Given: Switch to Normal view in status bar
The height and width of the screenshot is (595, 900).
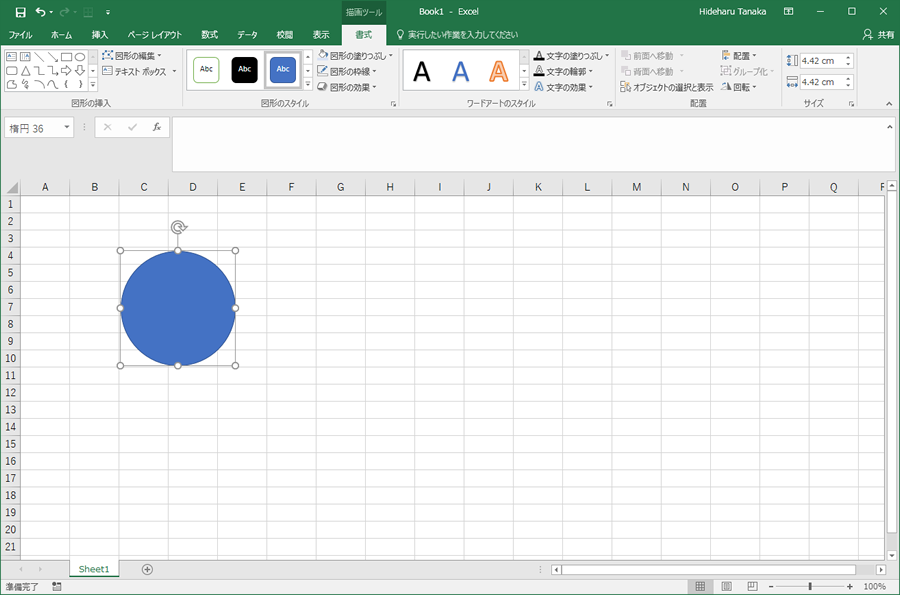Looking at the screenshot, I should 700,586.
